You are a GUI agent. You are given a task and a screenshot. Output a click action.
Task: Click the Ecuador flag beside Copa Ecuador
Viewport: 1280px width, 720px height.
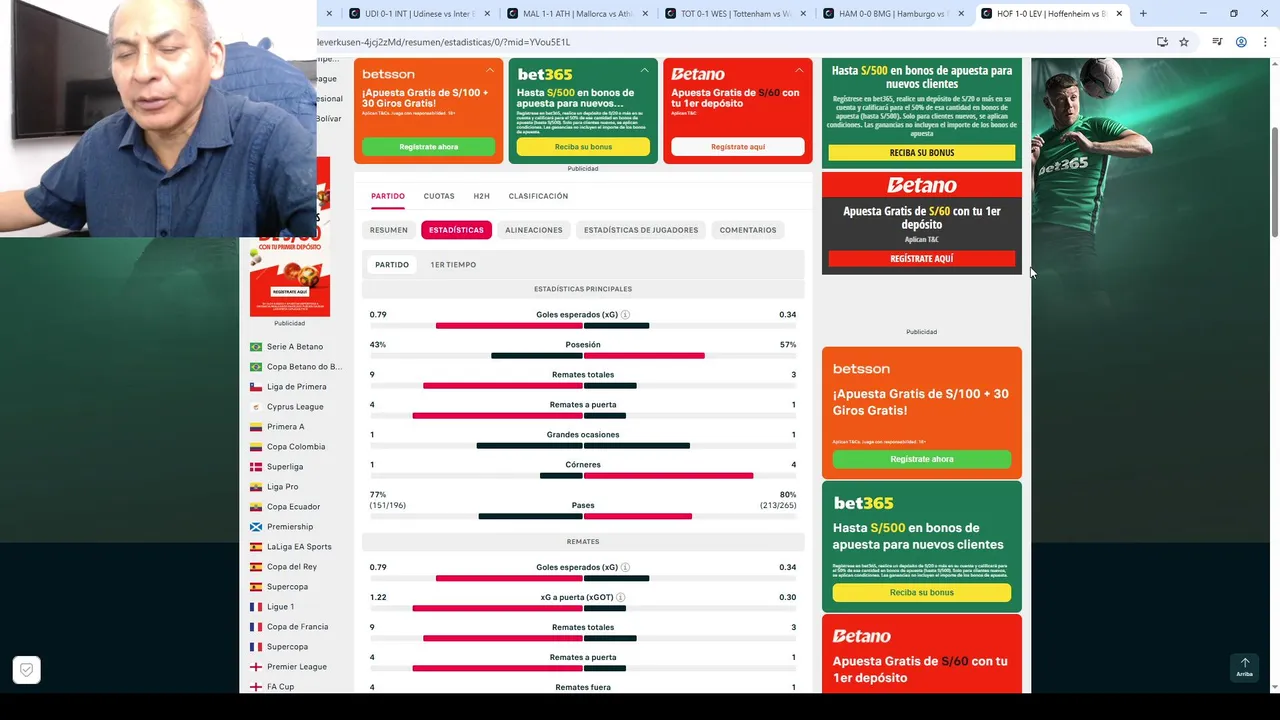point(256,507)
